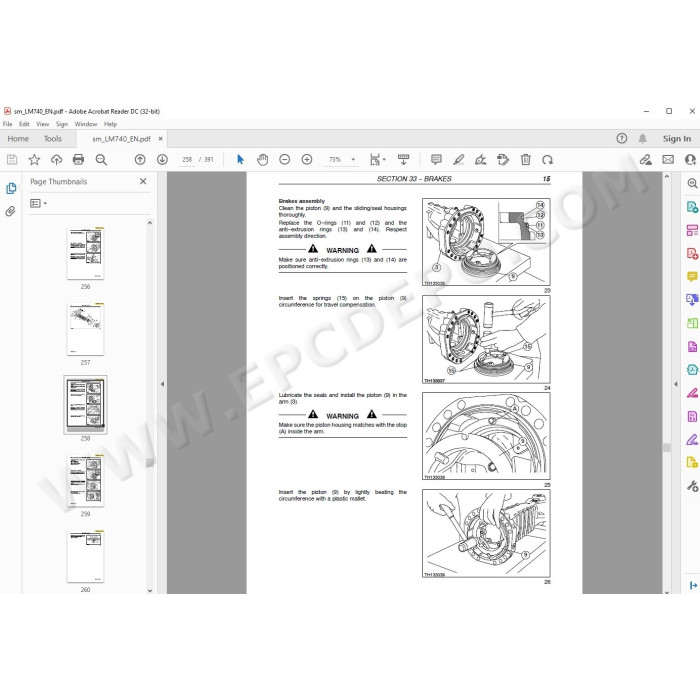Open the help question mark icon
Viewport: 700px width, 700px height.
pos(621,138)
